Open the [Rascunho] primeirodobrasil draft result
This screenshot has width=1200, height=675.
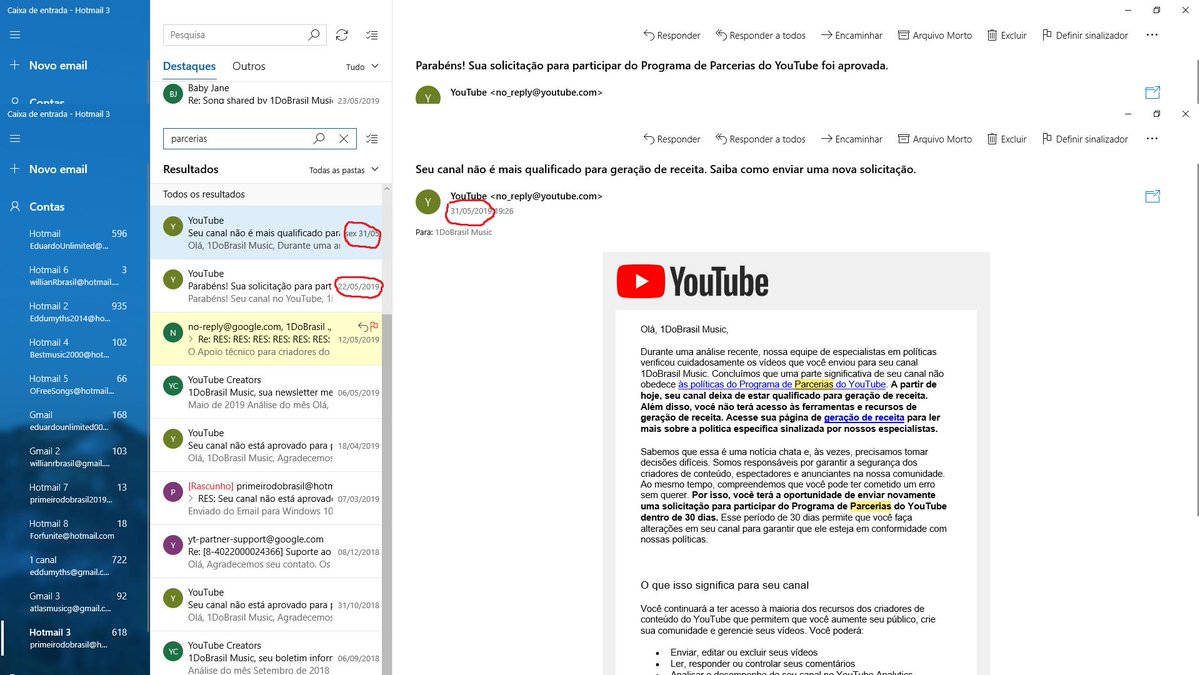[266, 498]
